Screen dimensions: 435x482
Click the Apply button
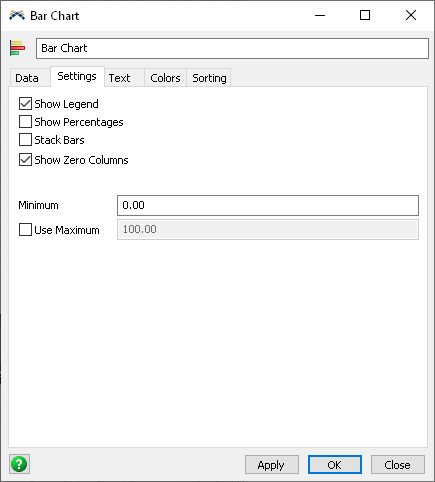[272, 465]
